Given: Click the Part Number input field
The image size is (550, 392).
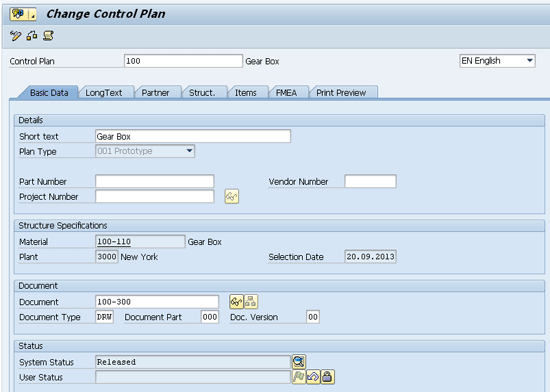Looking at the screenshot, I should [155, 181].
